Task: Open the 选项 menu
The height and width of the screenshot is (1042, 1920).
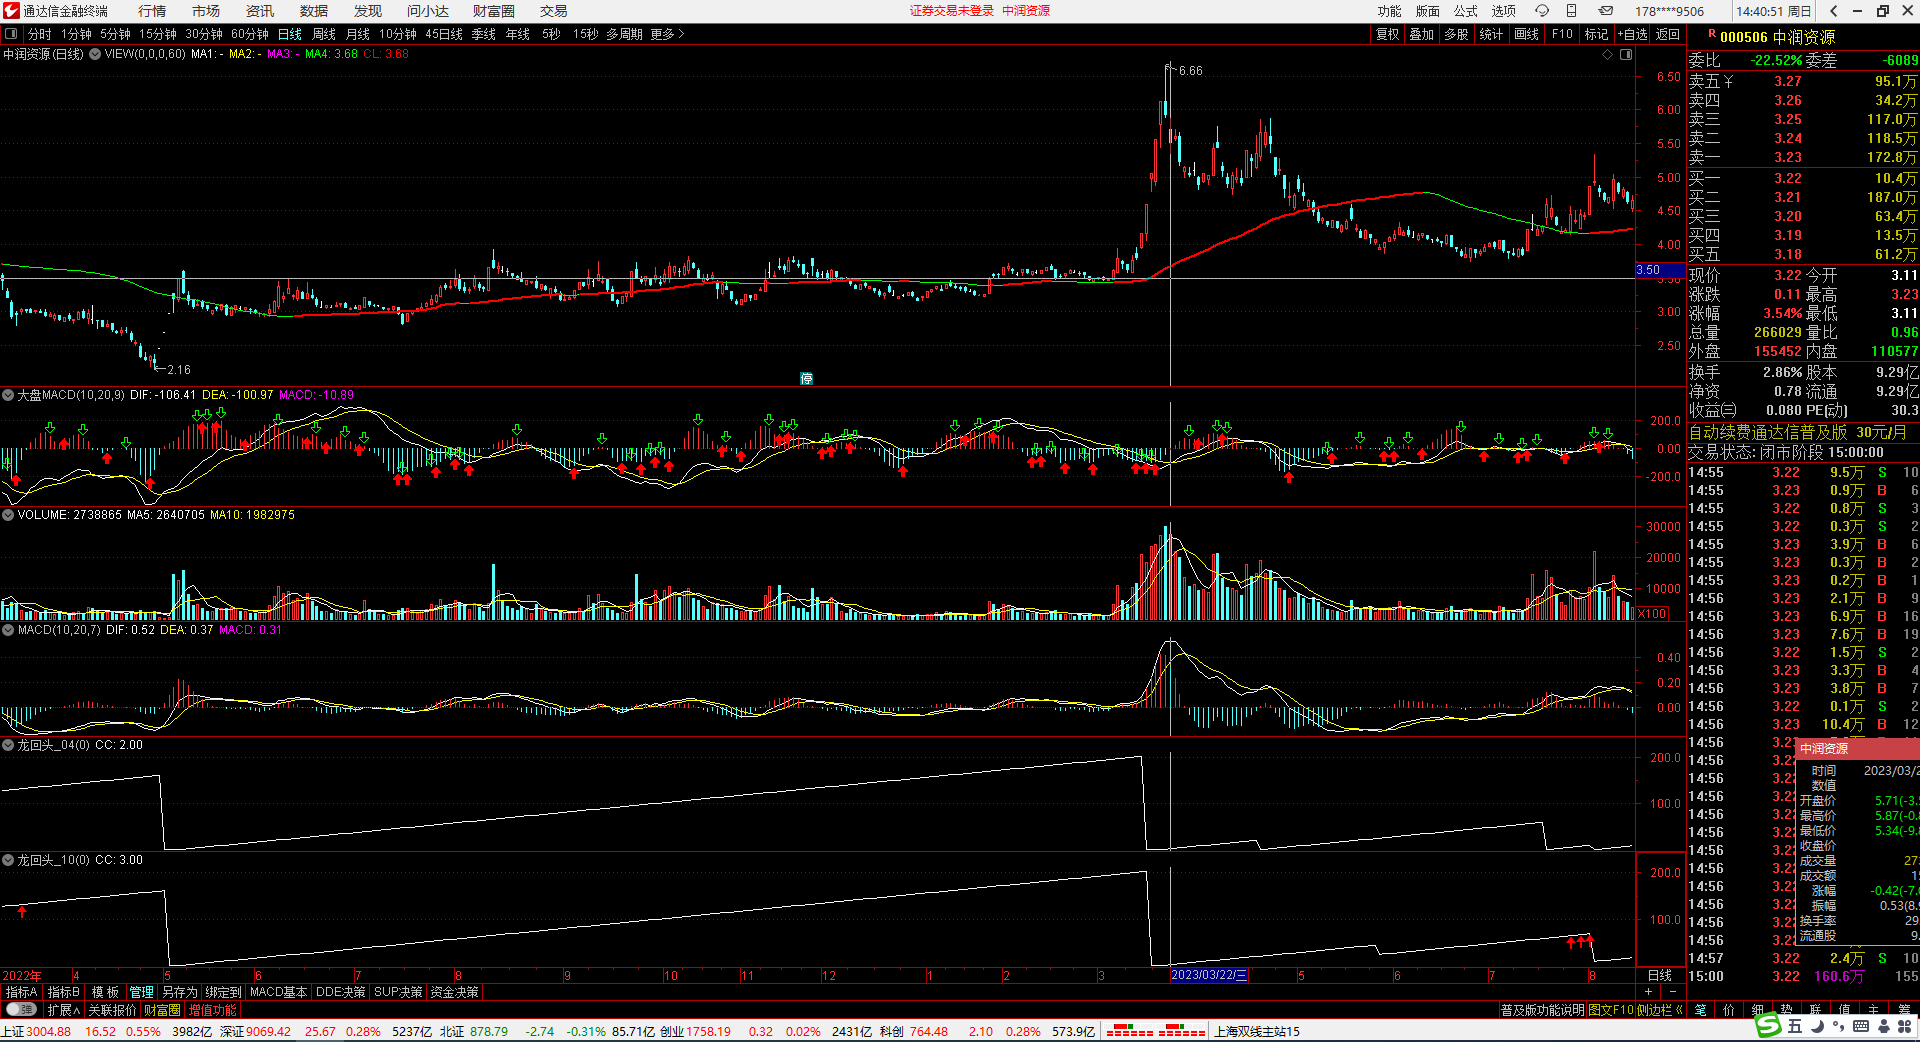Action: click(1503, 11)
